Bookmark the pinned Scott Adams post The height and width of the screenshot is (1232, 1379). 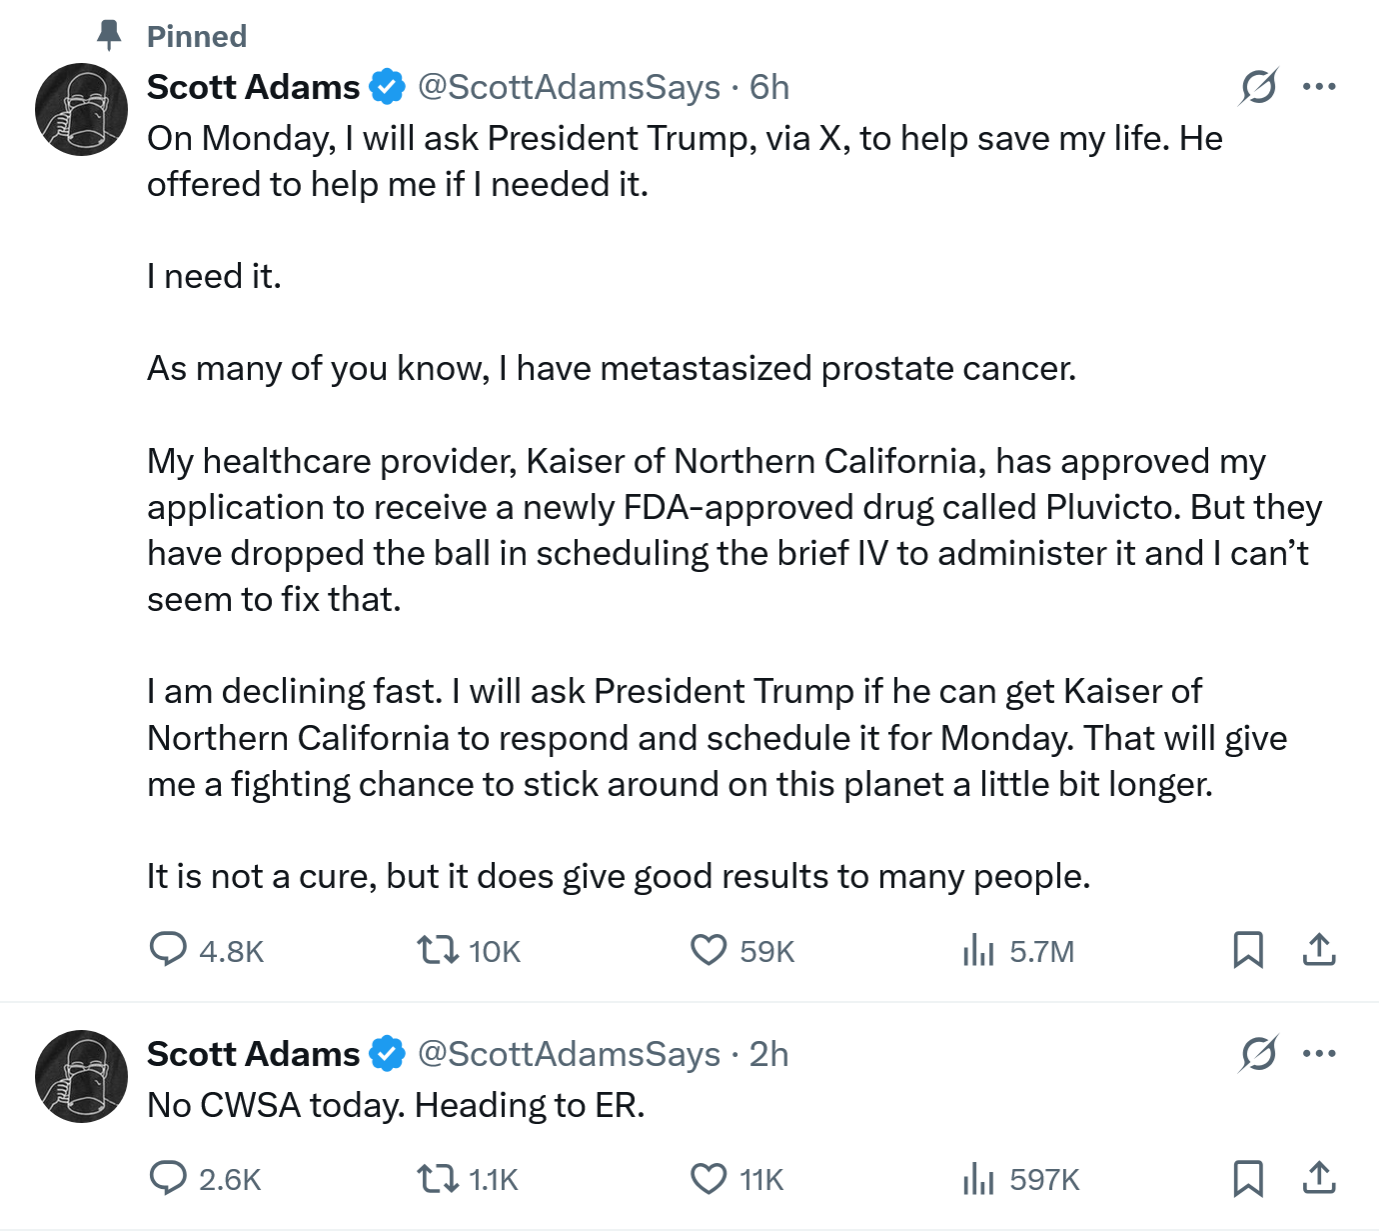click(1248, 949)
